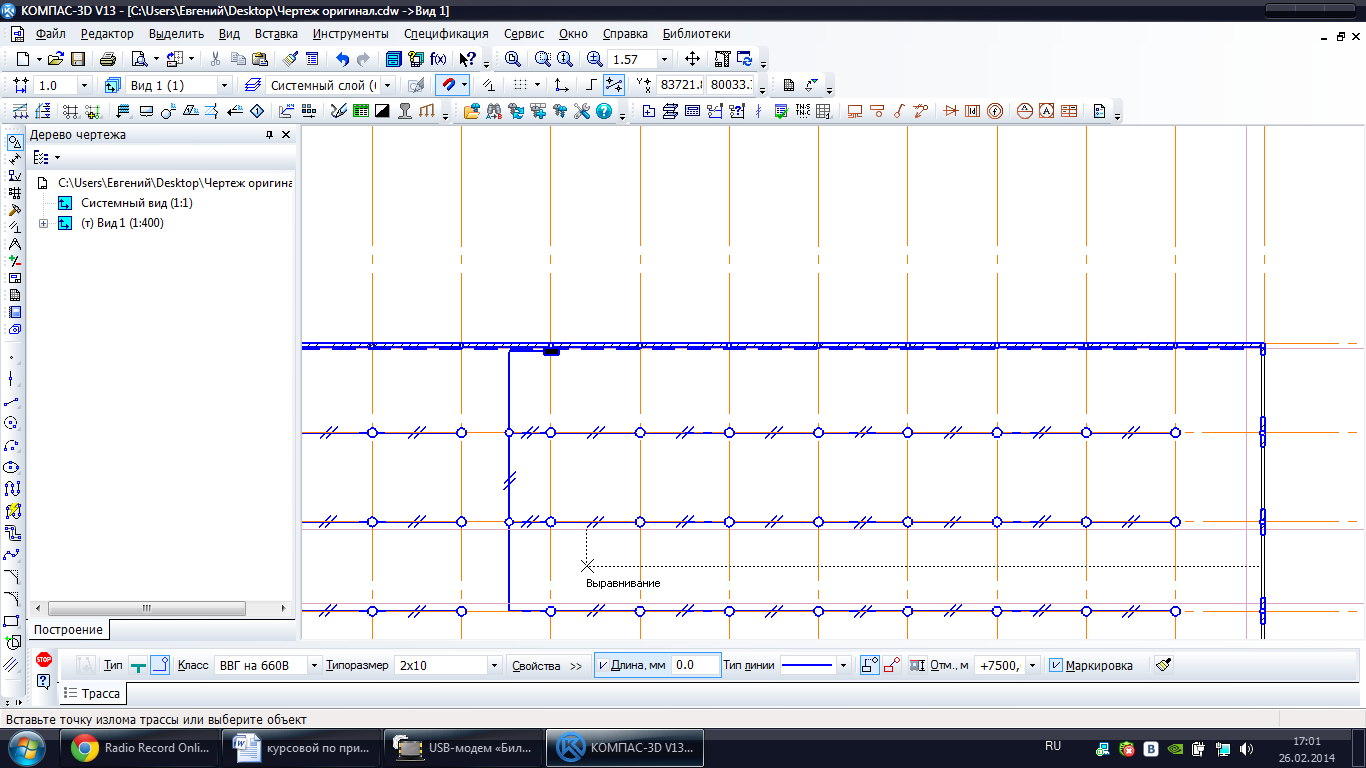Open the round blue Help icon
Screen dimensions: 1366x768
[604, 111]
